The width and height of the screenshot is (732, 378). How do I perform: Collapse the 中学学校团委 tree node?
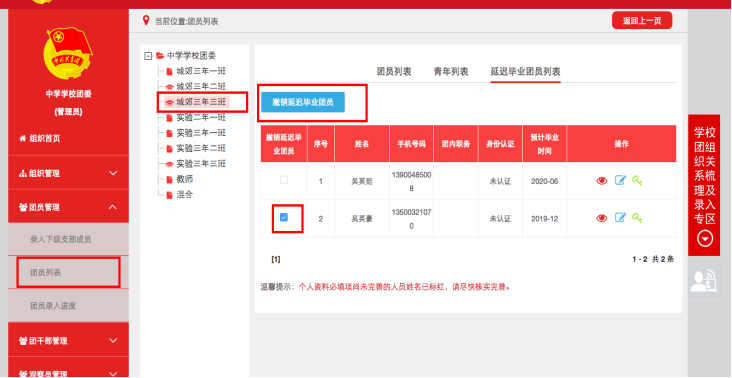click(148, 56)
